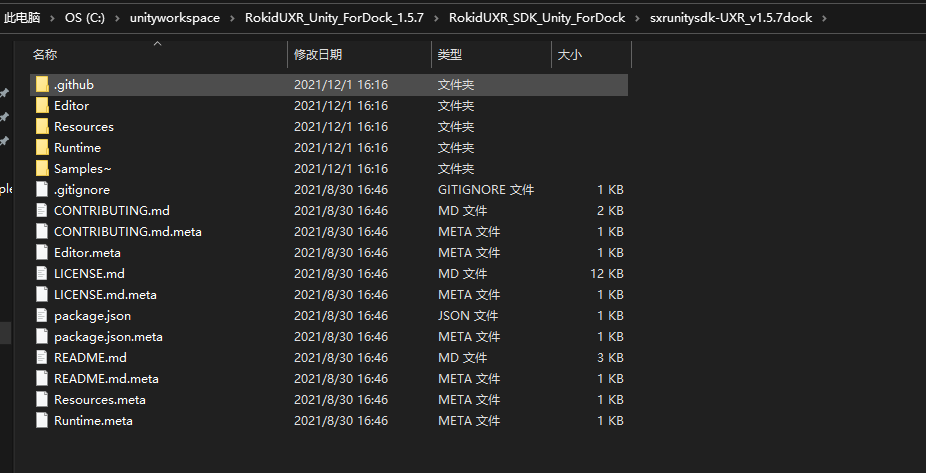Click the Runtime.meta file icon
Viewport: 926px width, 473px height.
(41, 420)
